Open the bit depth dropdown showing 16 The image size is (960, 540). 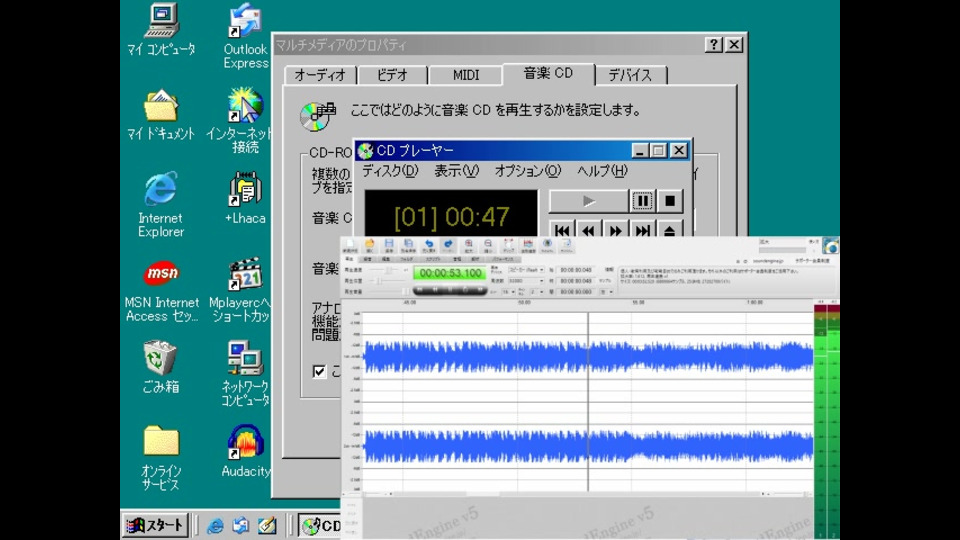tap(508, 292)
